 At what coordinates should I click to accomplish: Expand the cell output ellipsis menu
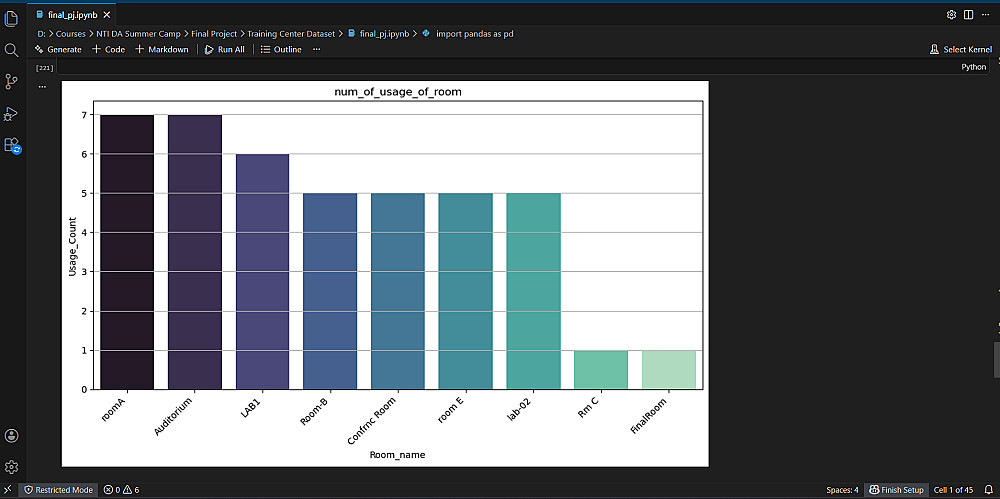pos(42,86)
